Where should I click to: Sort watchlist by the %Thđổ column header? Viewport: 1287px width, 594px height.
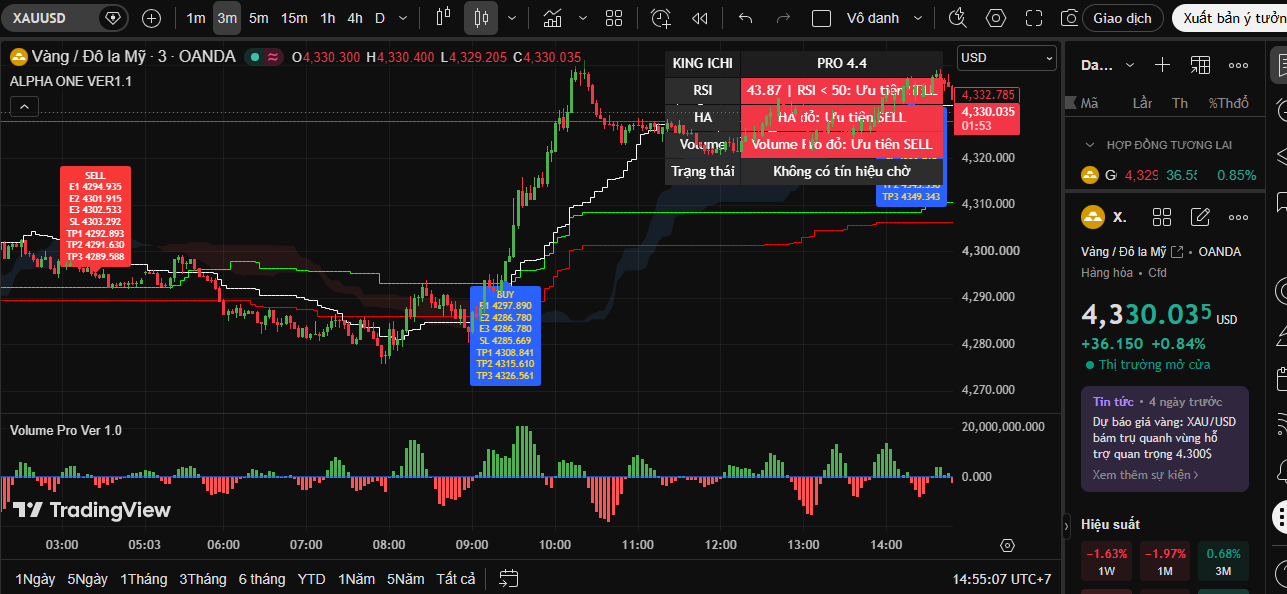click(x=1229, y=103)
